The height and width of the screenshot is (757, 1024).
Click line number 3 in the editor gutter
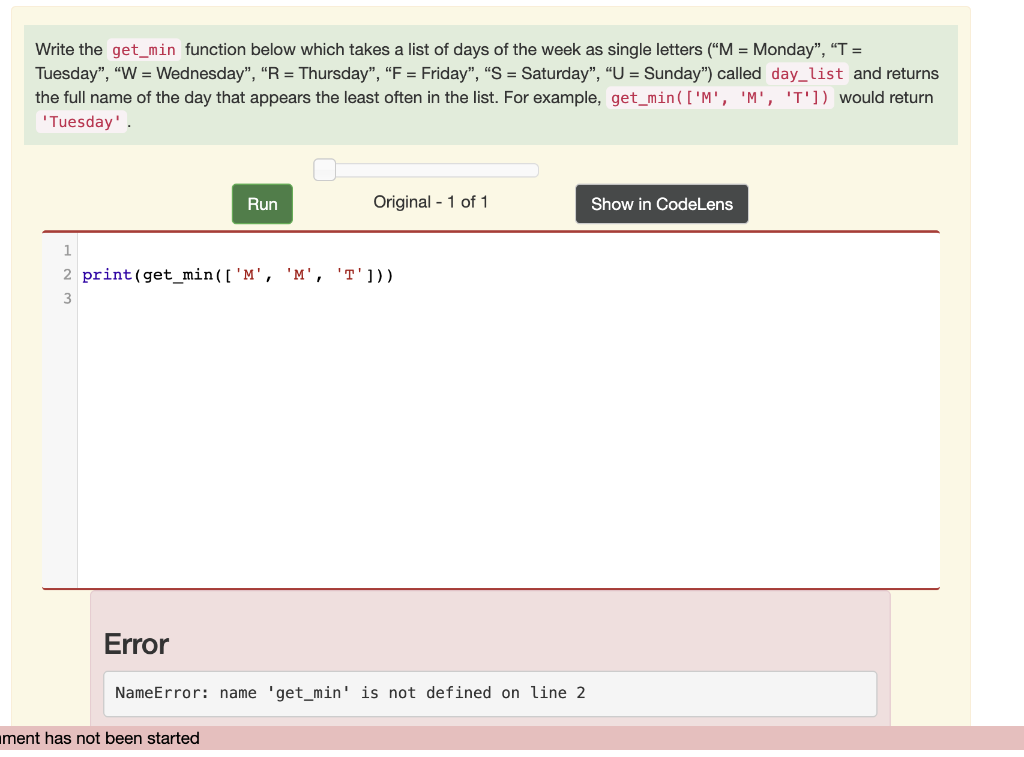(x=66, y=298)
